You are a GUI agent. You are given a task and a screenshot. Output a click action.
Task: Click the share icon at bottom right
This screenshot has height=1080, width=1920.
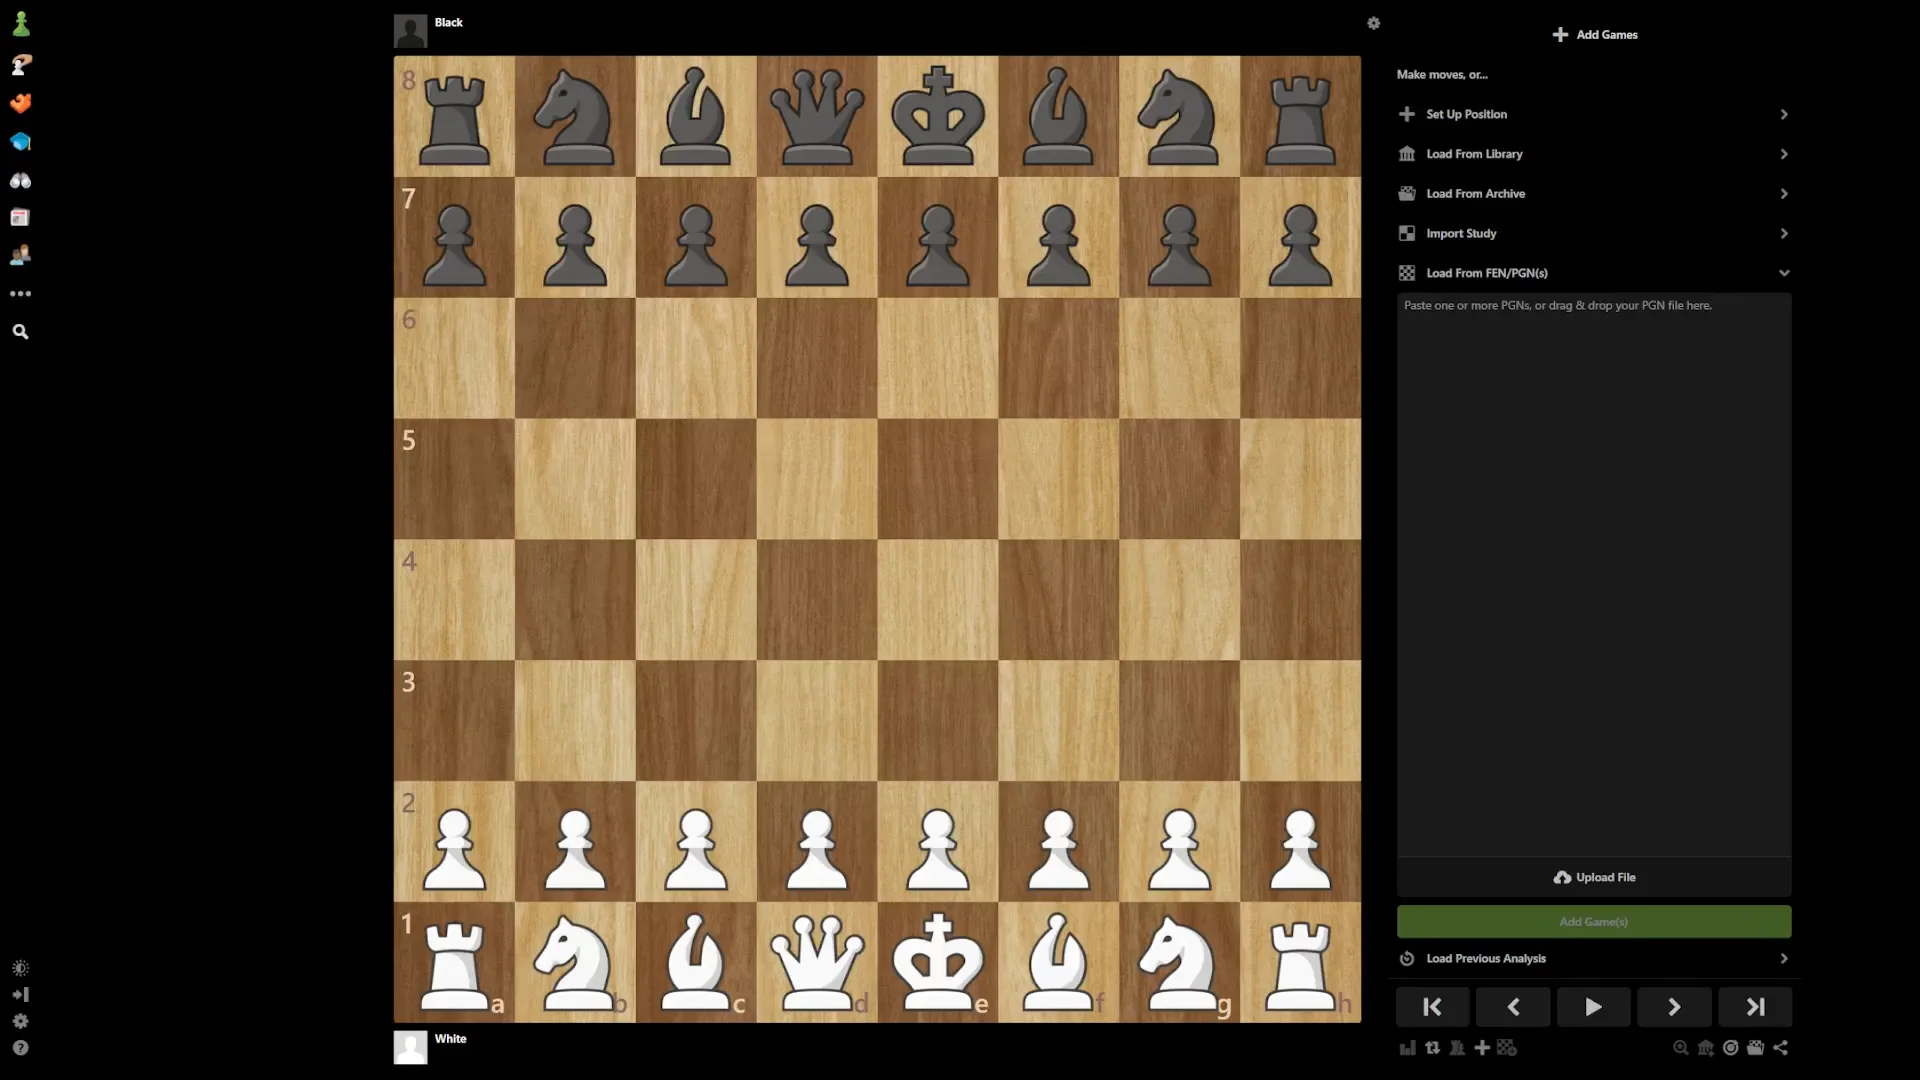(1780, 1048)
